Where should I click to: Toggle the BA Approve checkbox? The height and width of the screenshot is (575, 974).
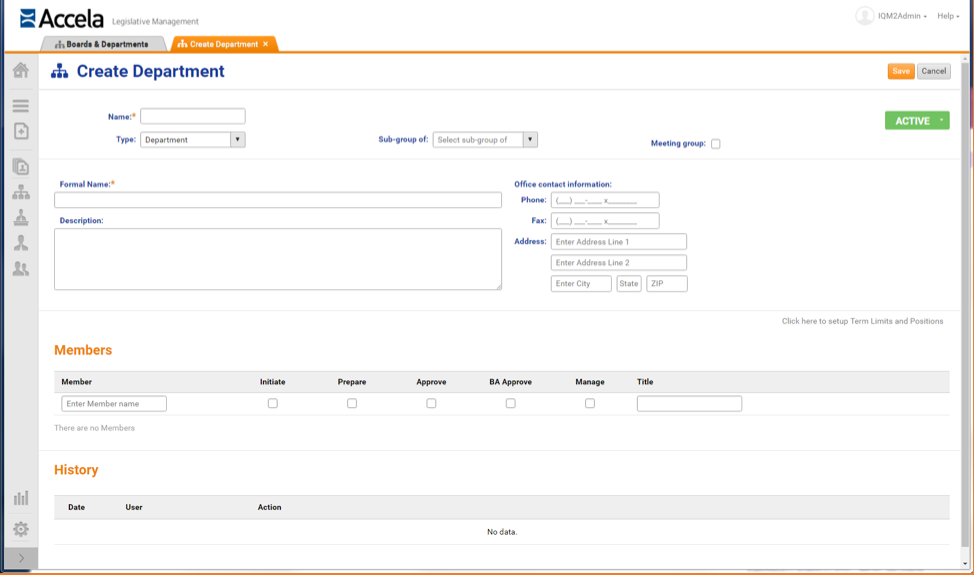tap(511, 404)
